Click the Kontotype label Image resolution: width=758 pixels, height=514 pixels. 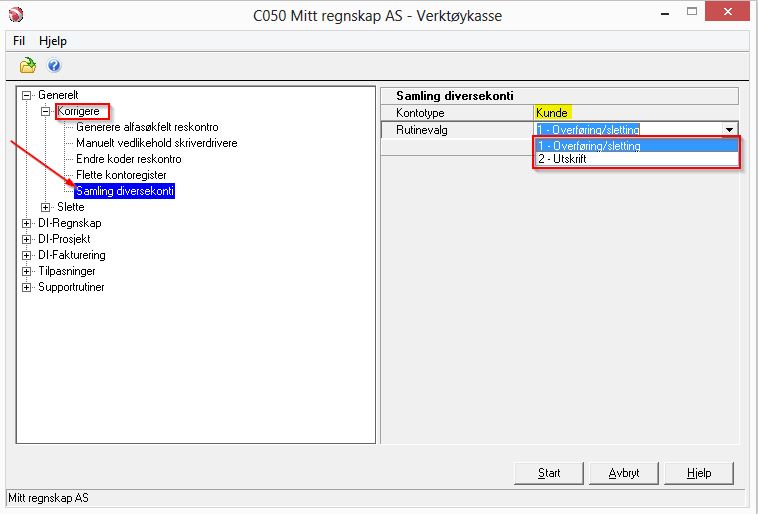point(420,113)
